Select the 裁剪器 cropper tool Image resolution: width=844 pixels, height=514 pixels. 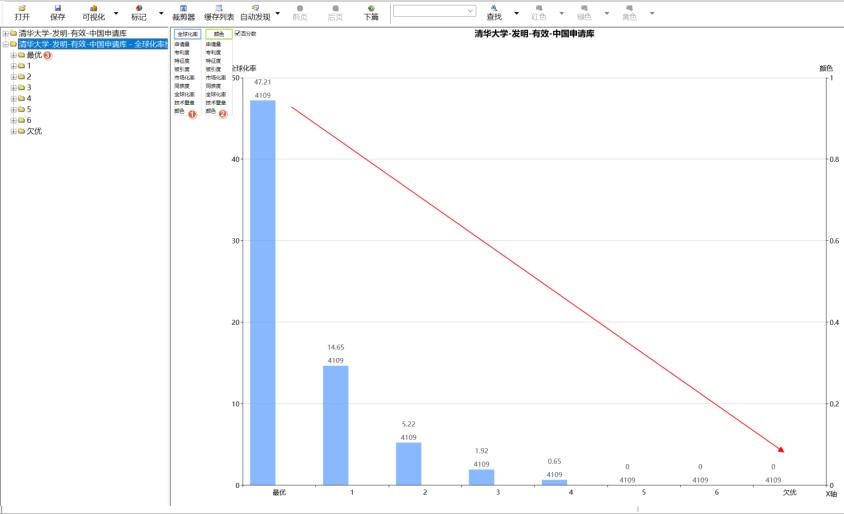(183, 12)
